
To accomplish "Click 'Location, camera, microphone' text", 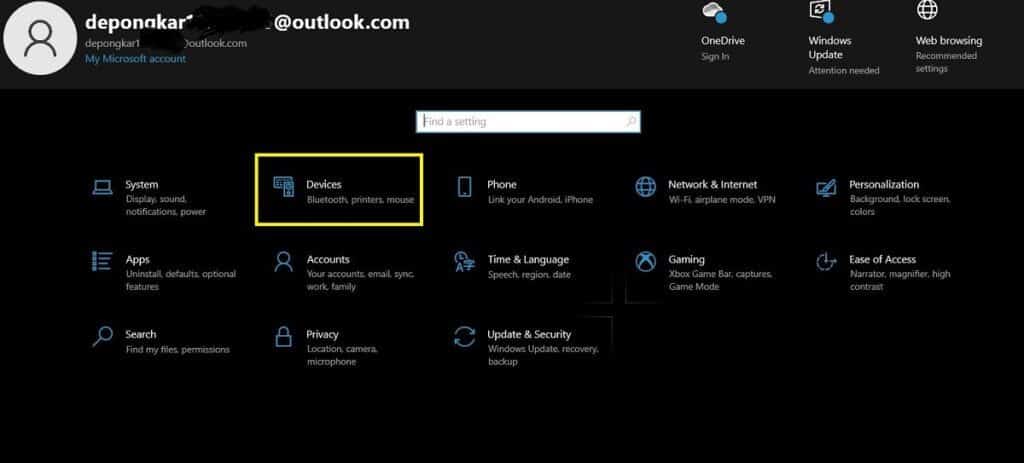I will (342, 356).
